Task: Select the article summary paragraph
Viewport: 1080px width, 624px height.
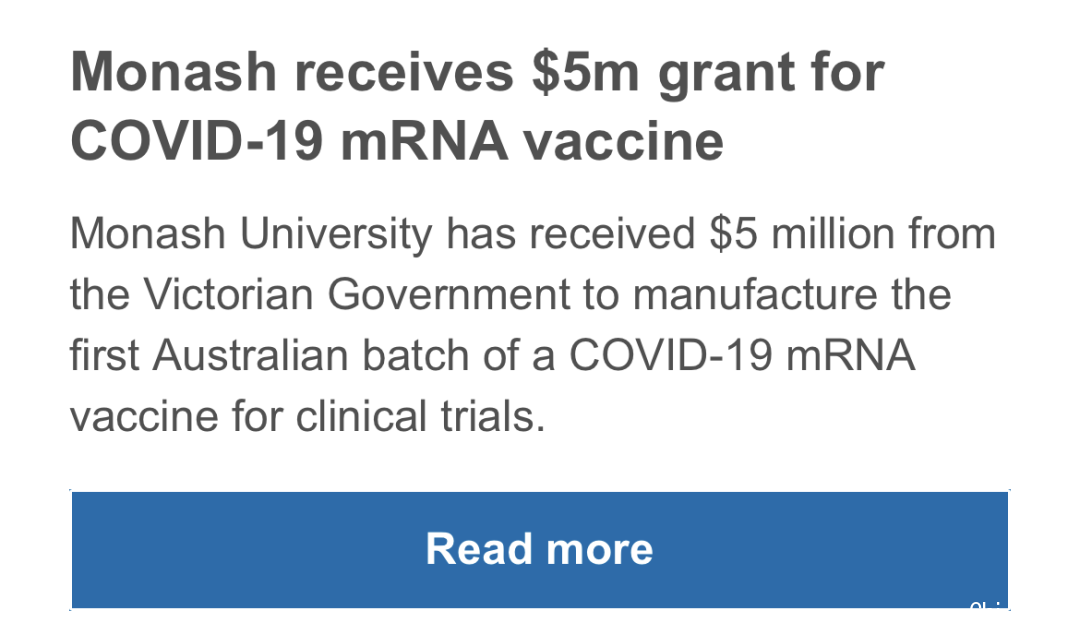Action: pyautogui.click(x=532, y=324)
